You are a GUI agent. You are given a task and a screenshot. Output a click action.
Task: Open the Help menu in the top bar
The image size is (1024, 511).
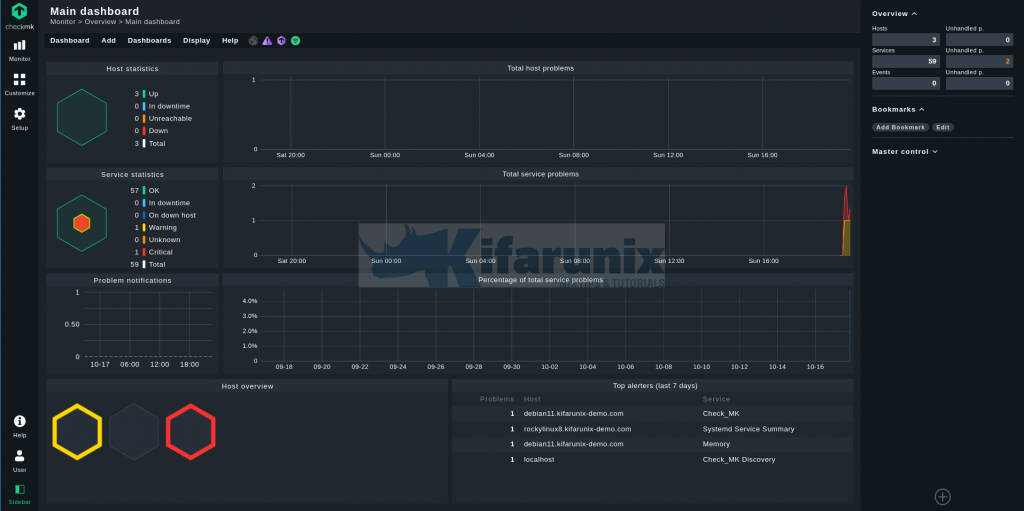[230, 41]
